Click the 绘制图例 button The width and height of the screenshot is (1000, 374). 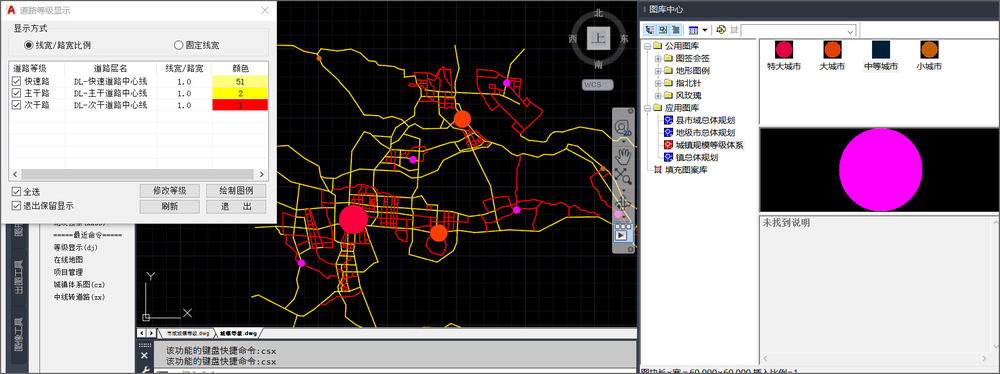pos(236,190)
